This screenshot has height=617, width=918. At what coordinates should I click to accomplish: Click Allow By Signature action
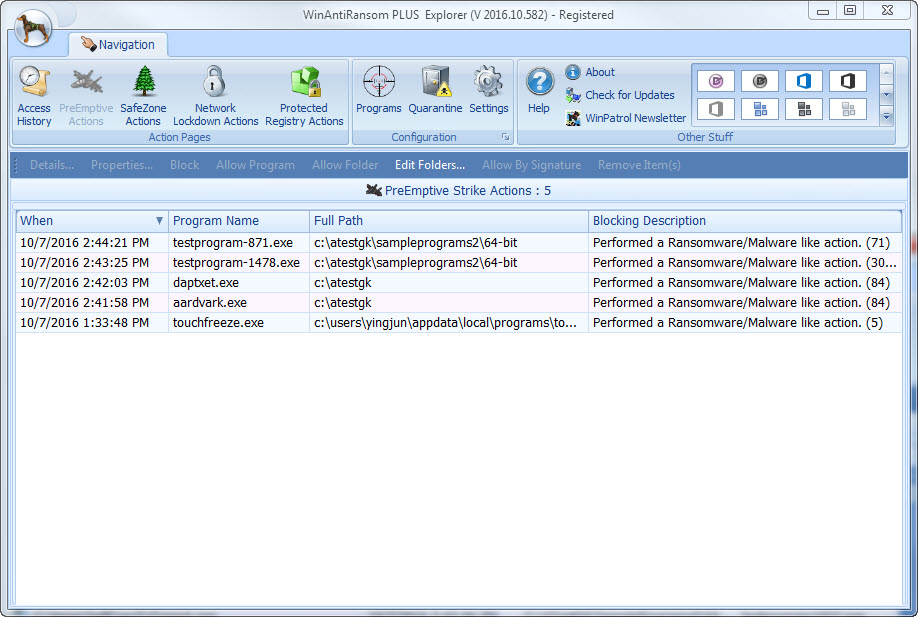click(x=532, y=165)
